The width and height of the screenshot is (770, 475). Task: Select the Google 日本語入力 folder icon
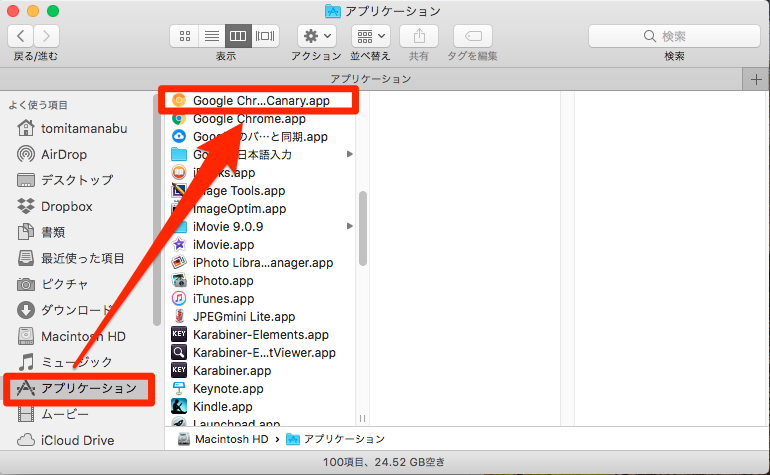point(179,154)
